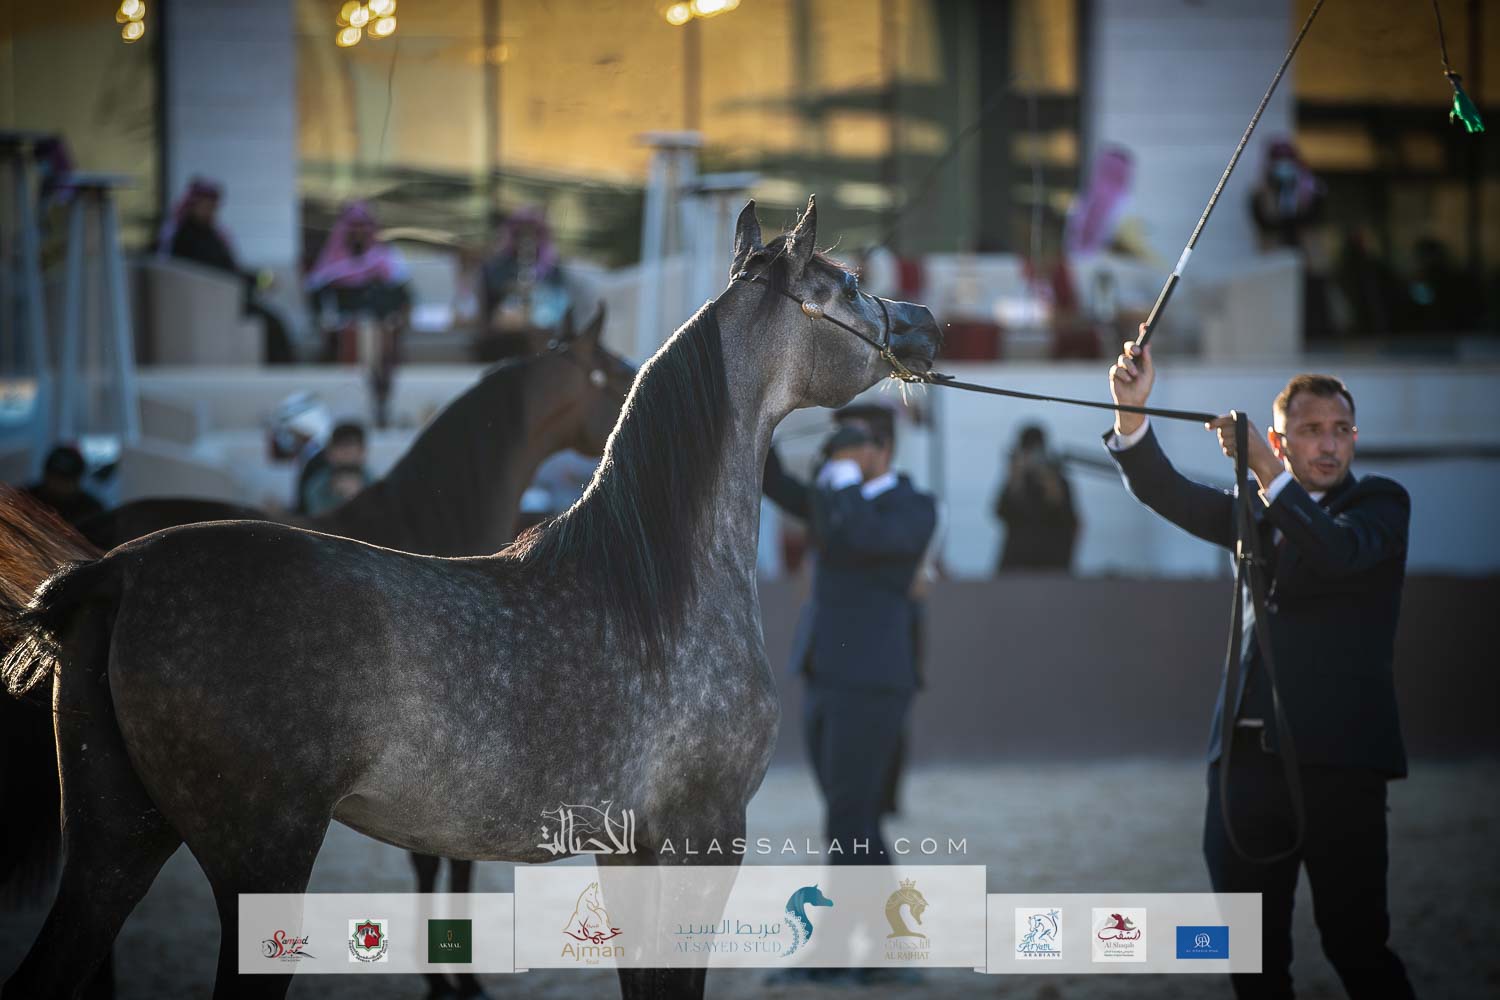The image size is (1500, 1000).
Task: Select the dark green AKMAL logo
Action: click(x=450, y=940)
